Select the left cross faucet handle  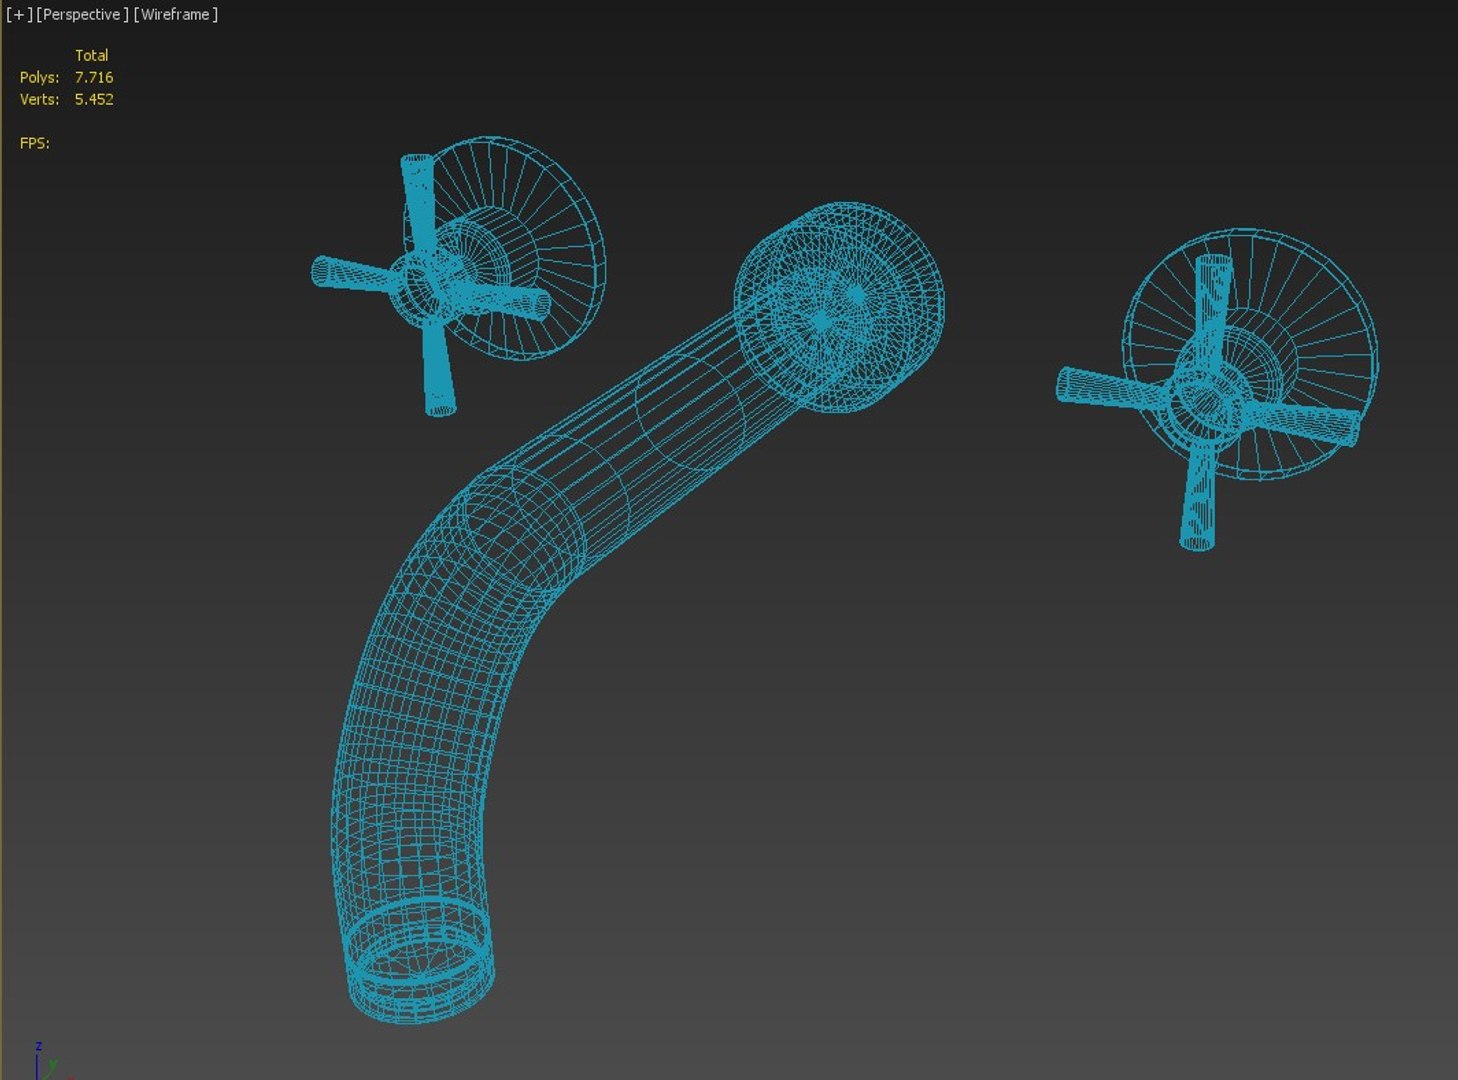[430, 283]
